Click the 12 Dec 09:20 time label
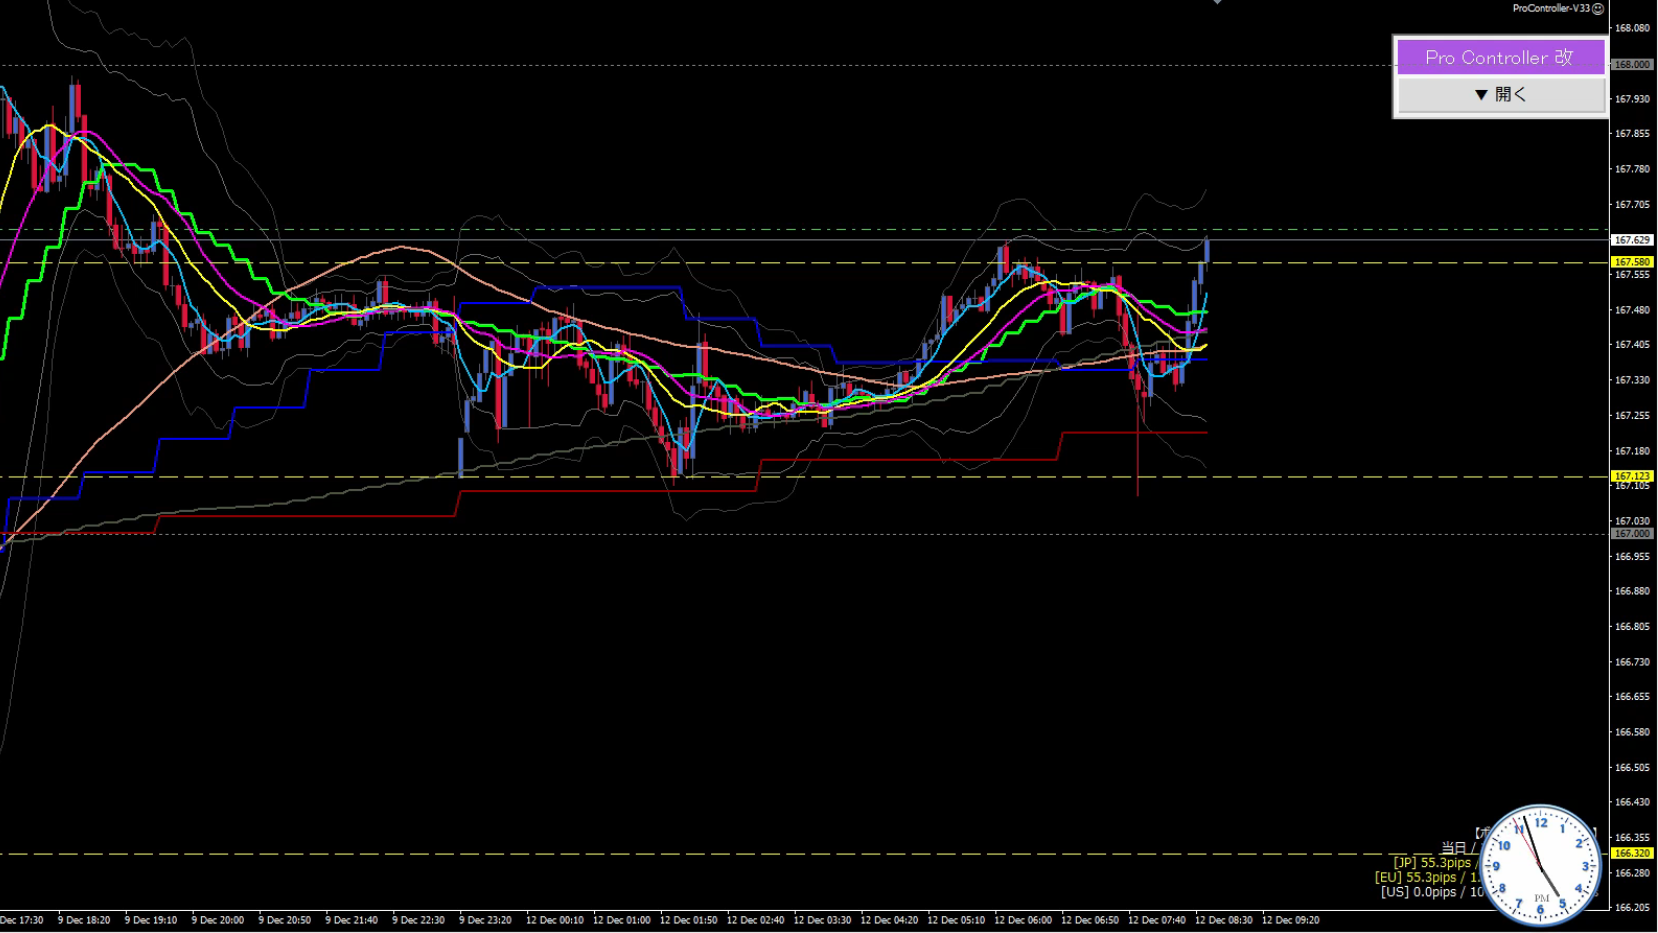The height and width of the screenshot is (933, 1658). (x=1292, y=920)
